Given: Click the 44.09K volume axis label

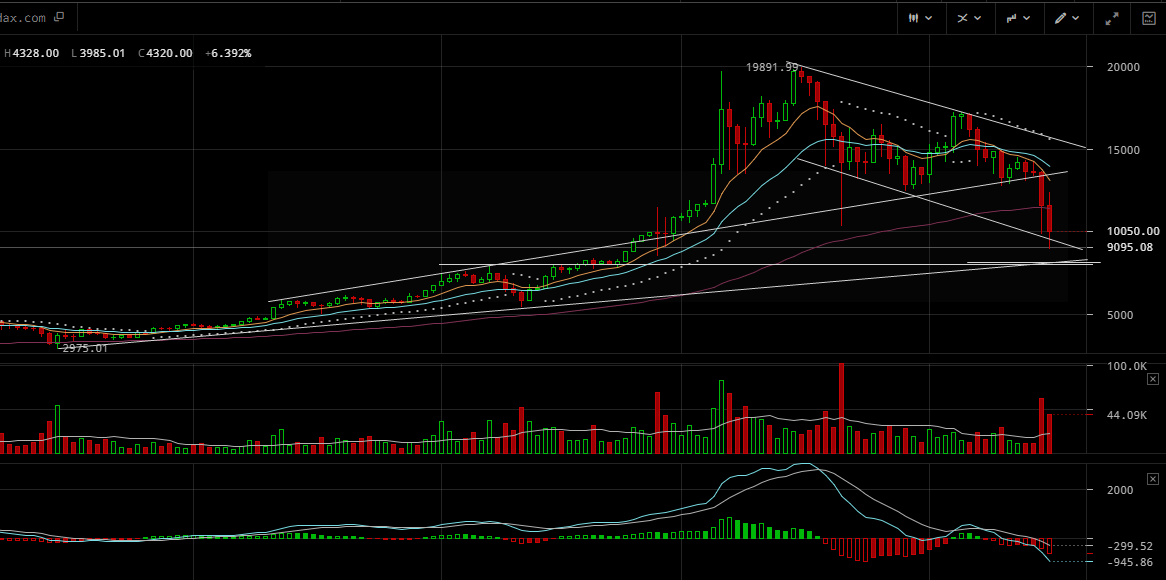Looking at the screenshot, I should 1126,415.
